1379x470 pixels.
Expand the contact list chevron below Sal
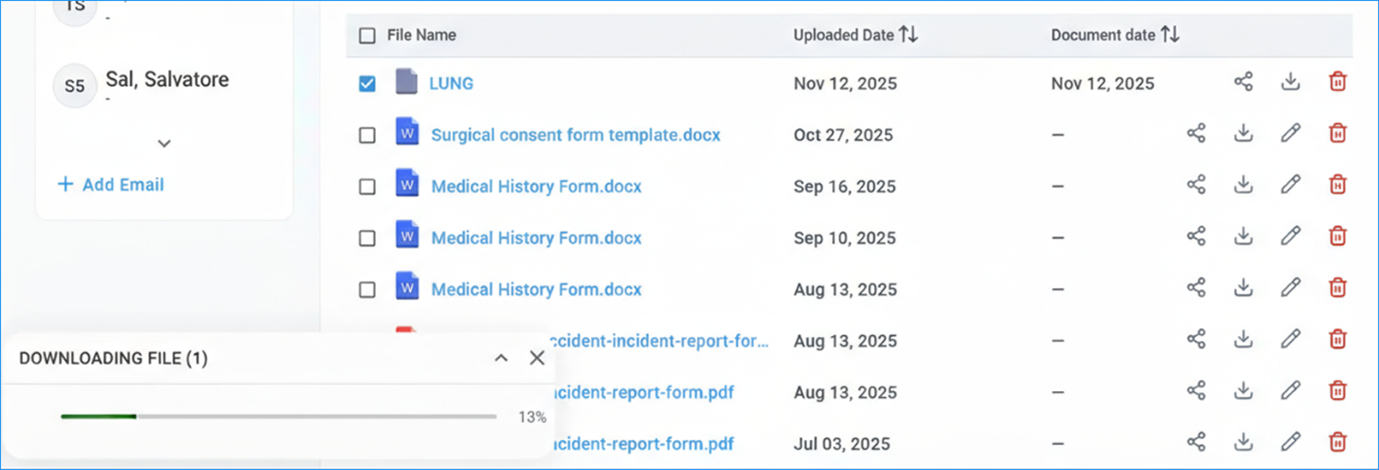(165, 144)
